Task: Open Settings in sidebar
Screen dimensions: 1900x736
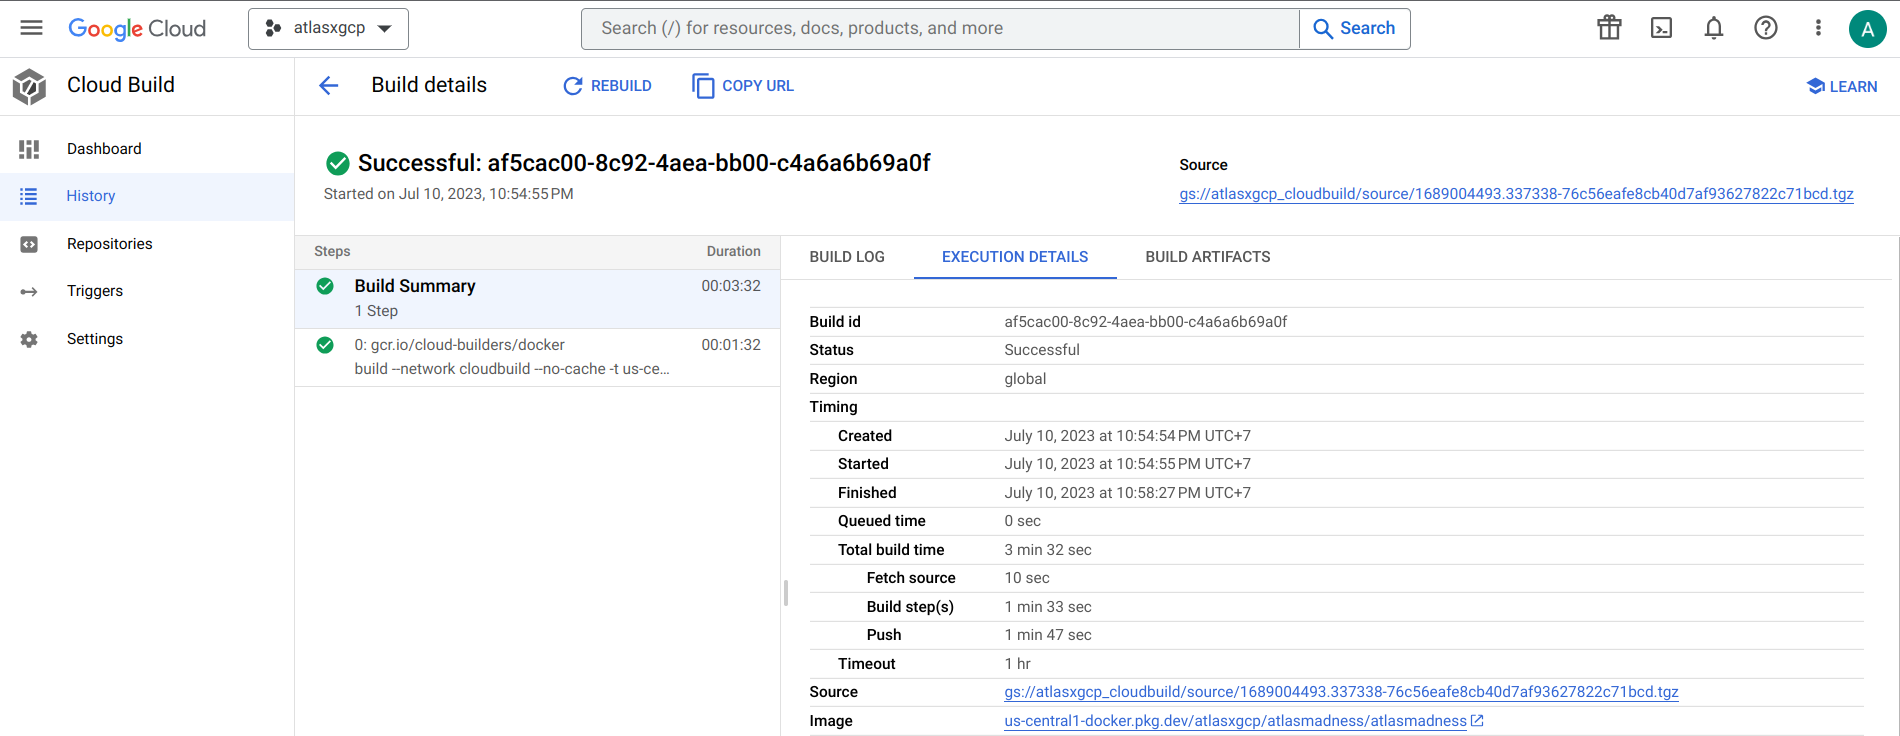Action: [x=147, y=339]
